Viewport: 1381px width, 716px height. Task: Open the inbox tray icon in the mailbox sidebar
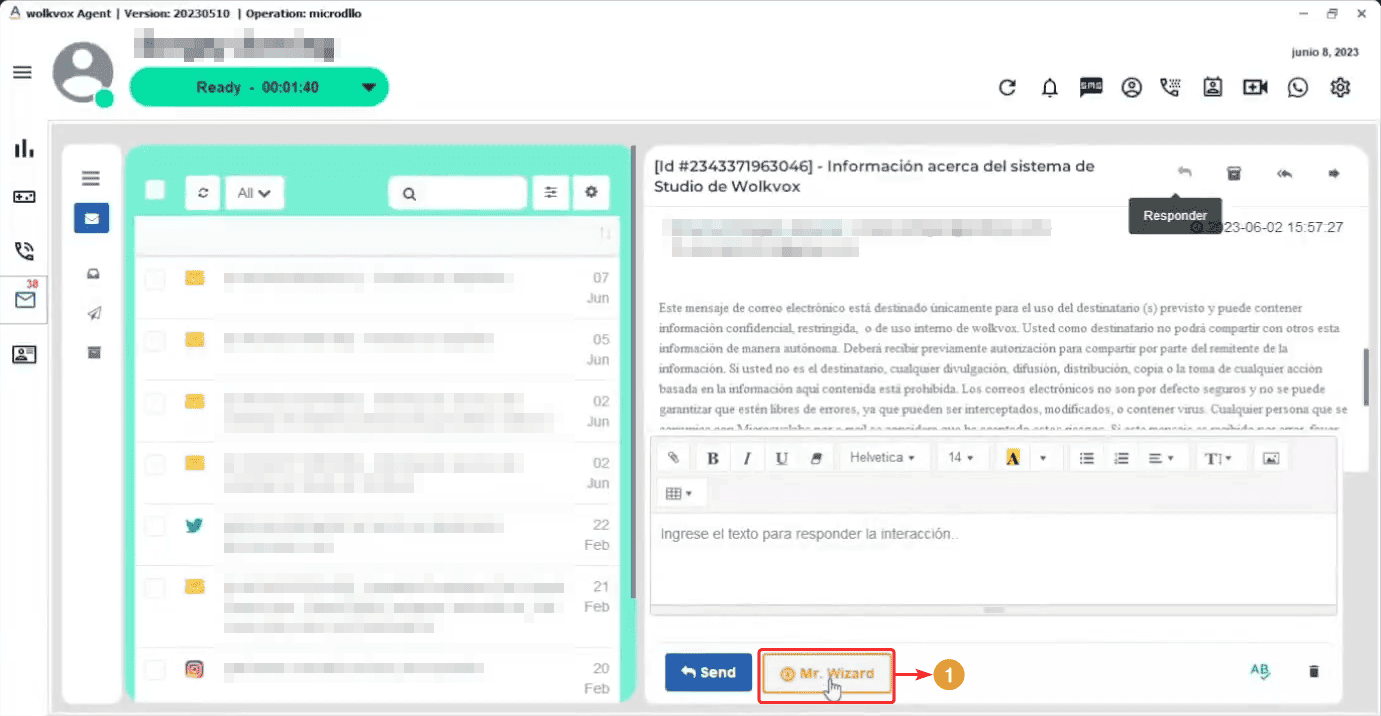tap(94, 274)
